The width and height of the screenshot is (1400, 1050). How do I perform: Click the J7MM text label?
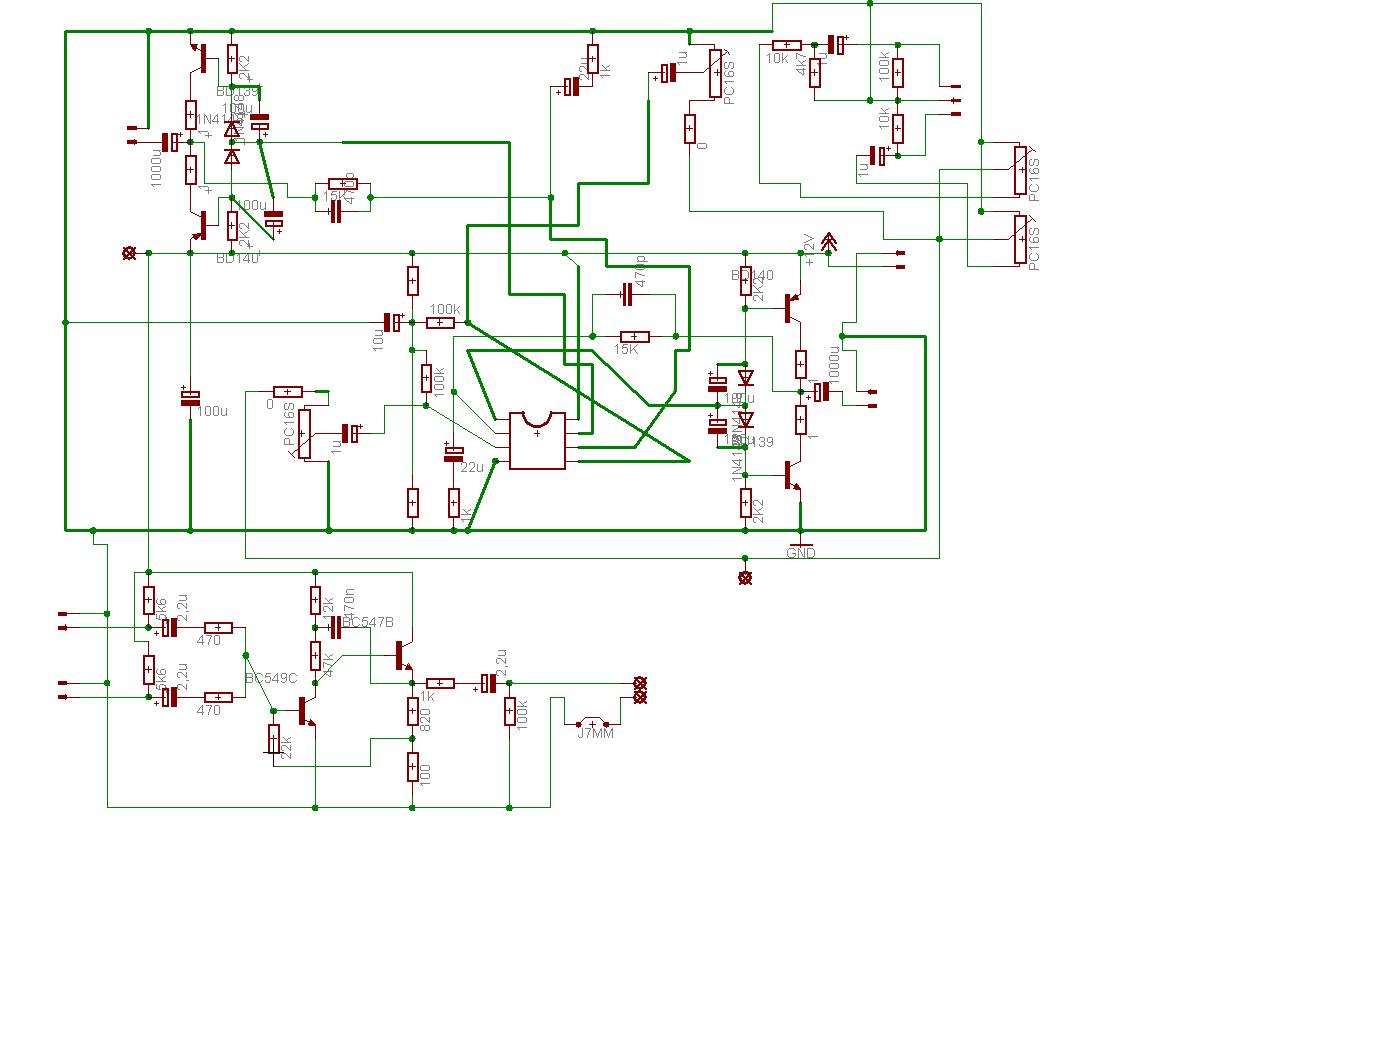596,734
